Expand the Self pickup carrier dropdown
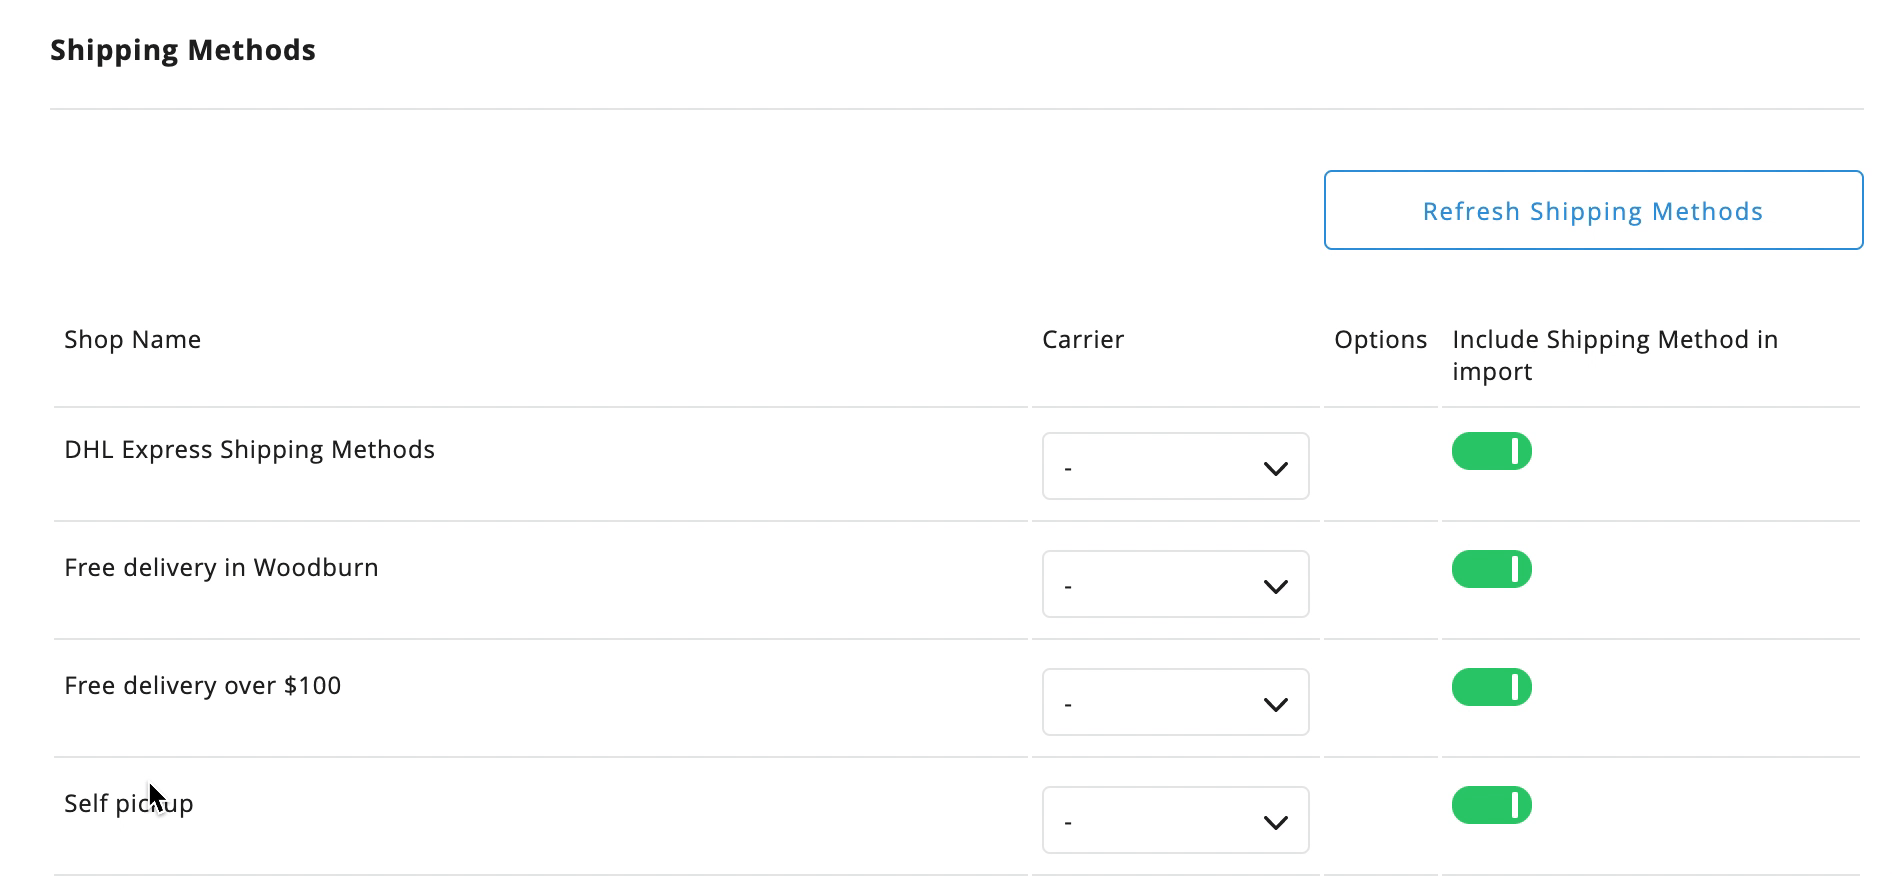The width and height of the screenshot is (1892, 876). tap(1175, 820)
